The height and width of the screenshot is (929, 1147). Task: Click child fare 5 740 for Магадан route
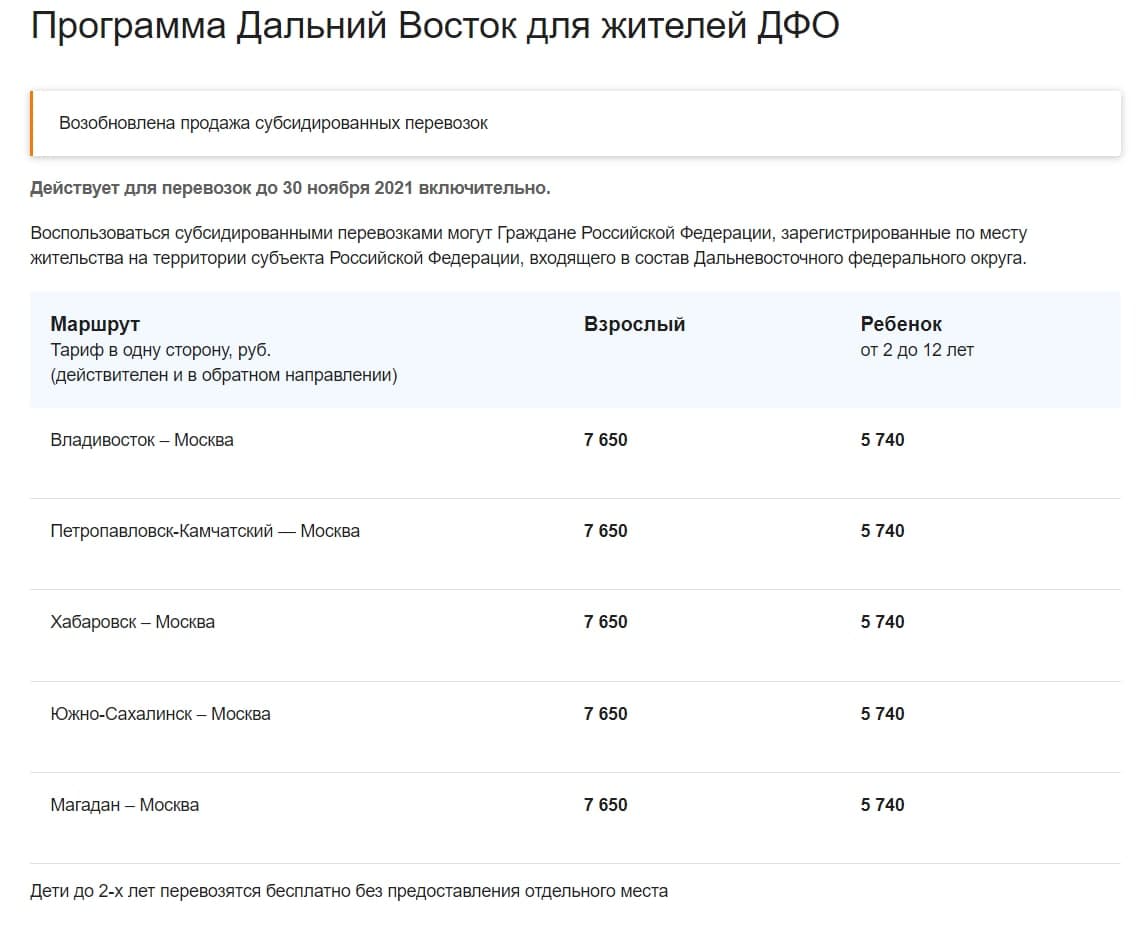[882, 805]
